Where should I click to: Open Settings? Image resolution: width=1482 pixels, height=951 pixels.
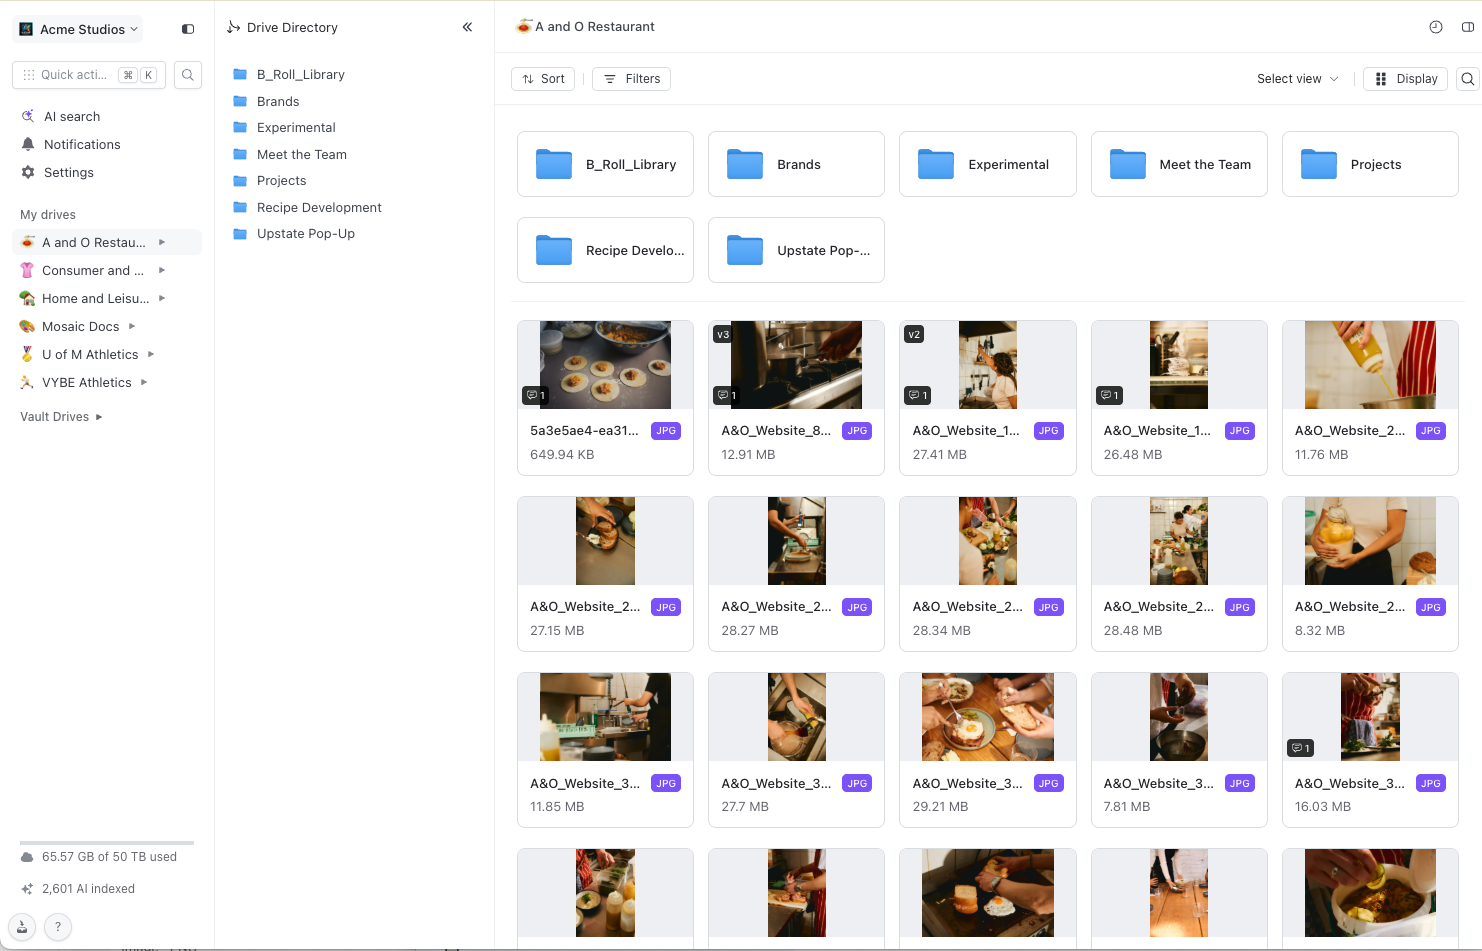(69, 173)
